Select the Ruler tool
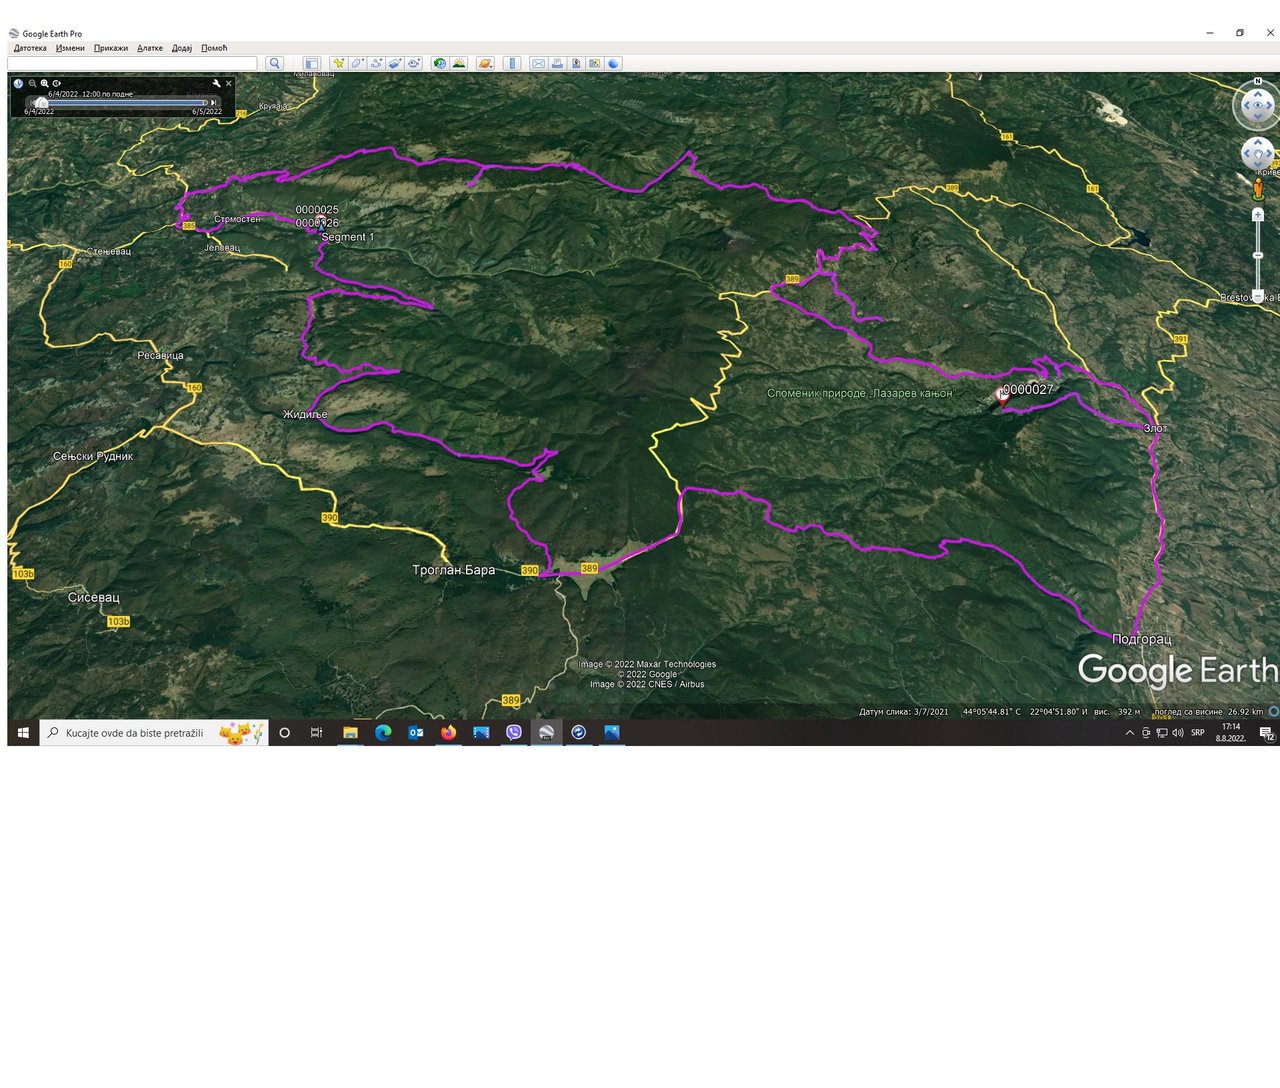The height and width of the screenshot is (1088, 1280). pos(512,63)
